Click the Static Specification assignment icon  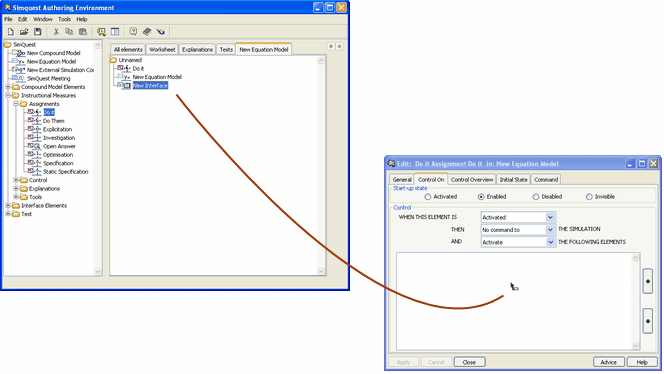tap(35, 172)
